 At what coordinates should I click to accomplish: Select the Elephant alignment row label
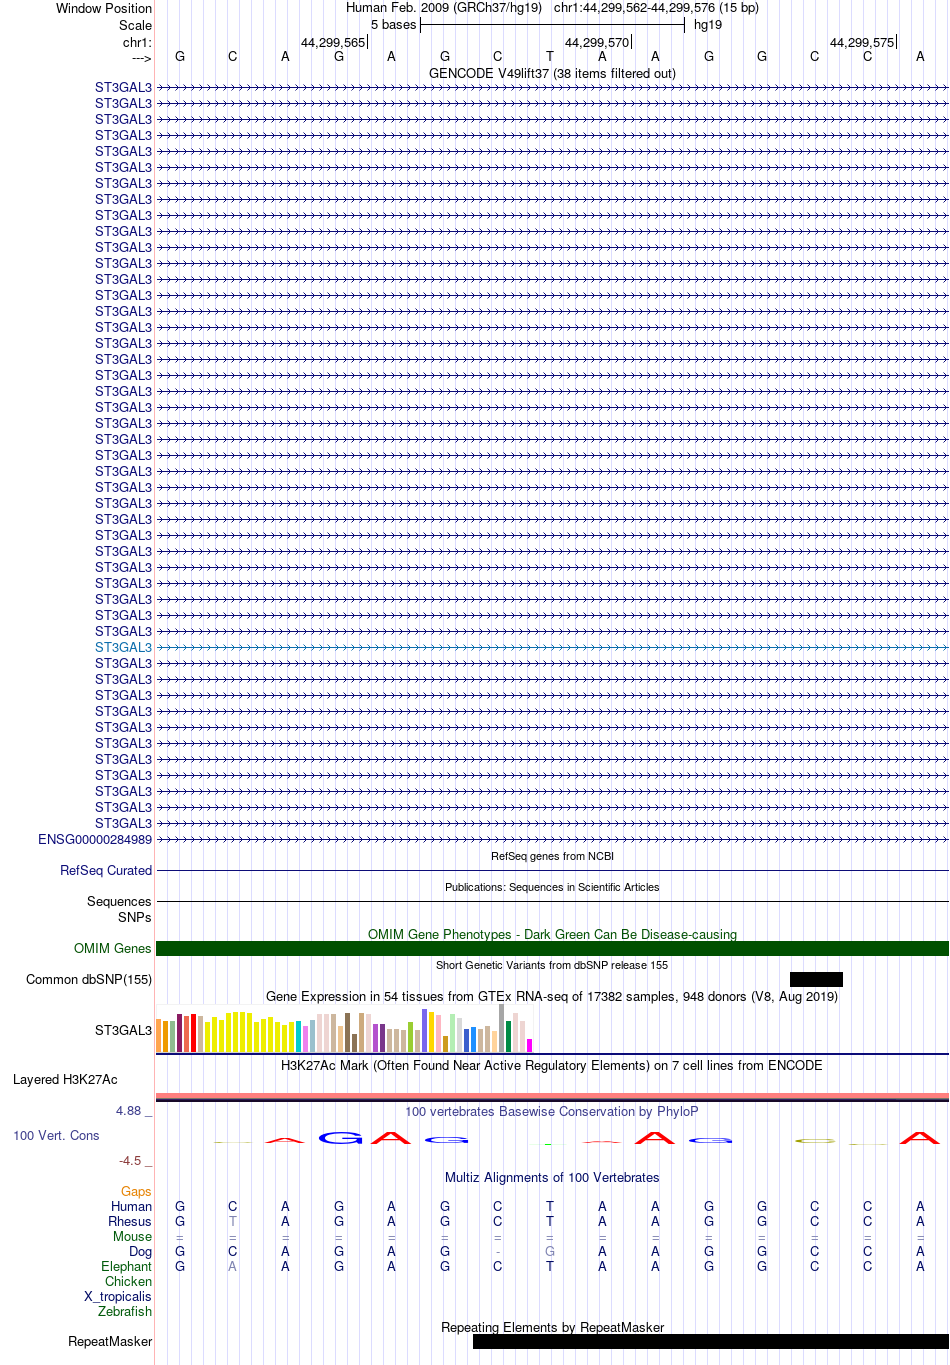coord(126,1266)
